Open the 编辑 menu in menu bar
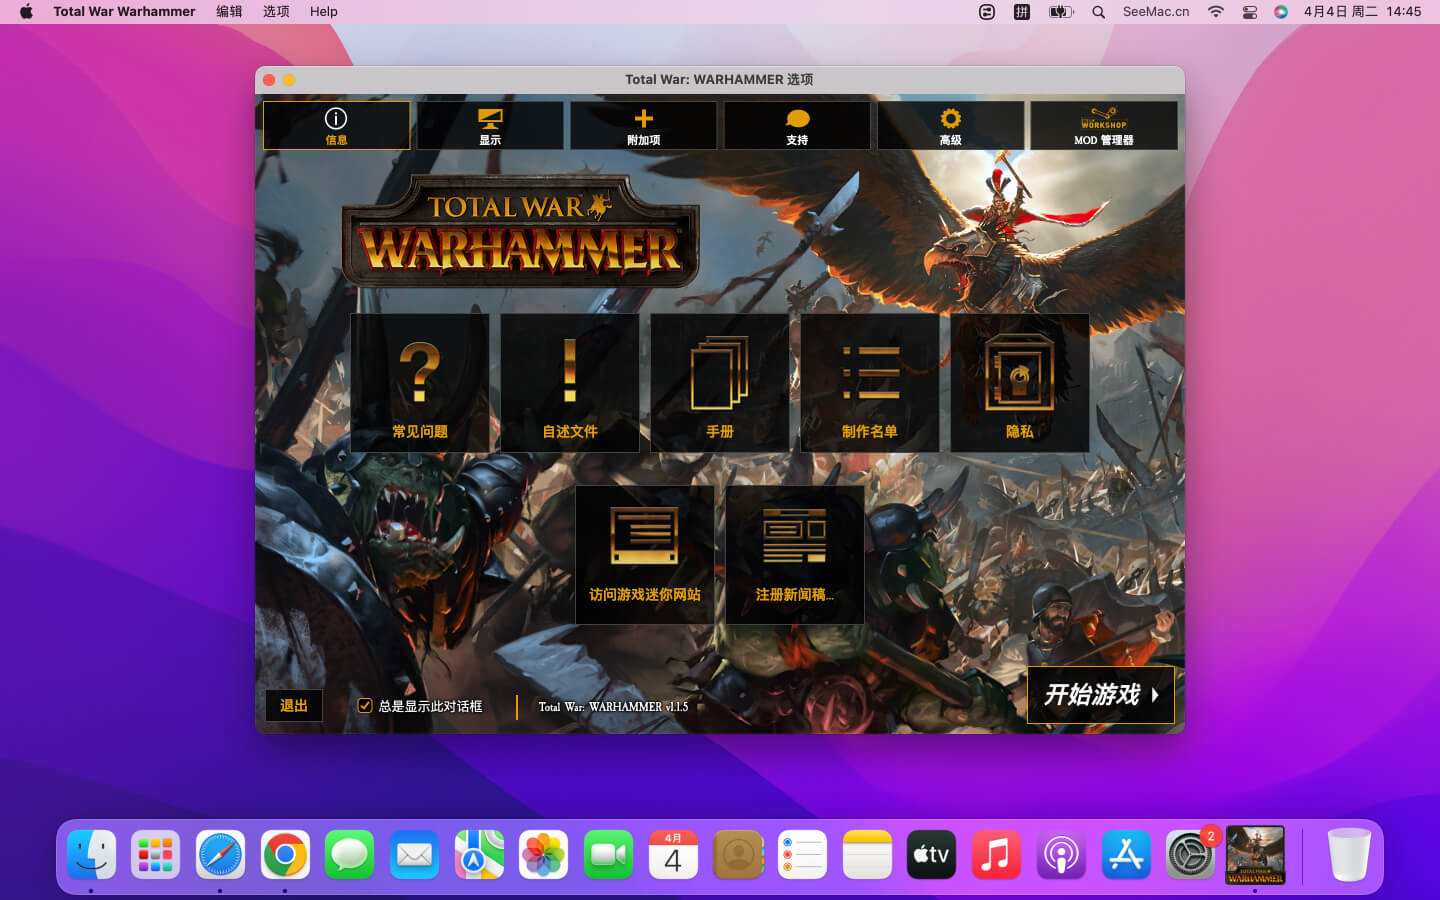The width and height of the screenshot is (1440, 900). [x=229, y=12]
